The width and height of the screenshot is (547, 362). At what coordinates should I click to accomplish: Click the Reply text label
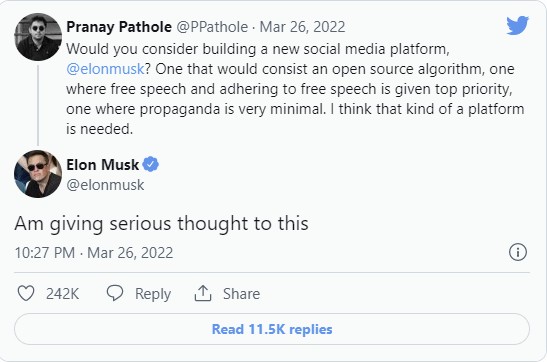tap(153, 294)
